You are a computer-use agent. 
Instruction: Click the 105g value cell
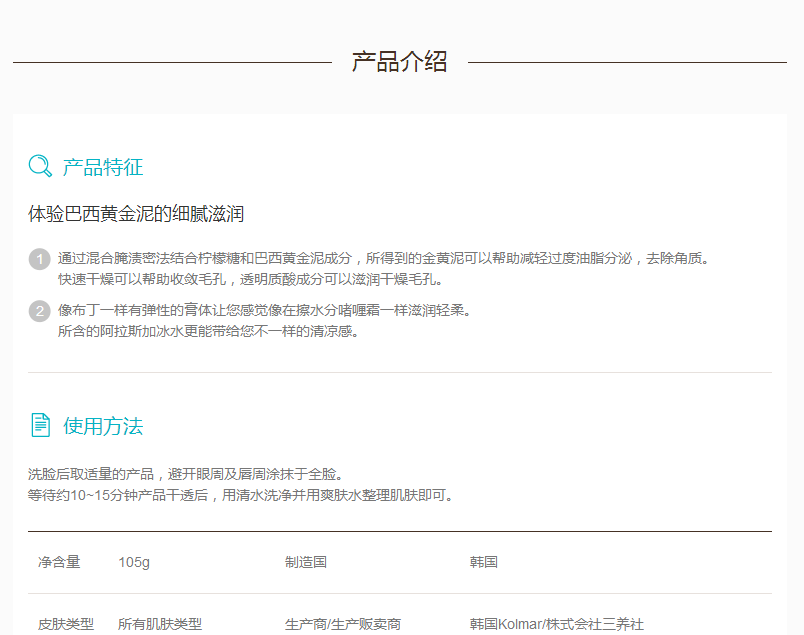click(x=134, y=562)
